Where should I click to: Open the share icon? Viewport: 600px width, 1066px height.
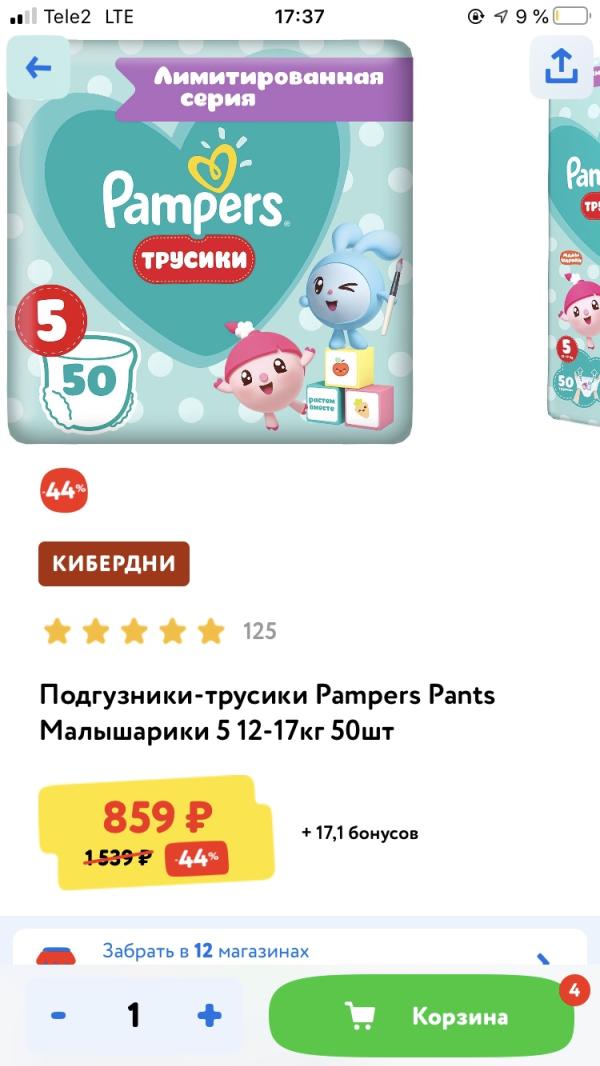(x=561, y=67)
